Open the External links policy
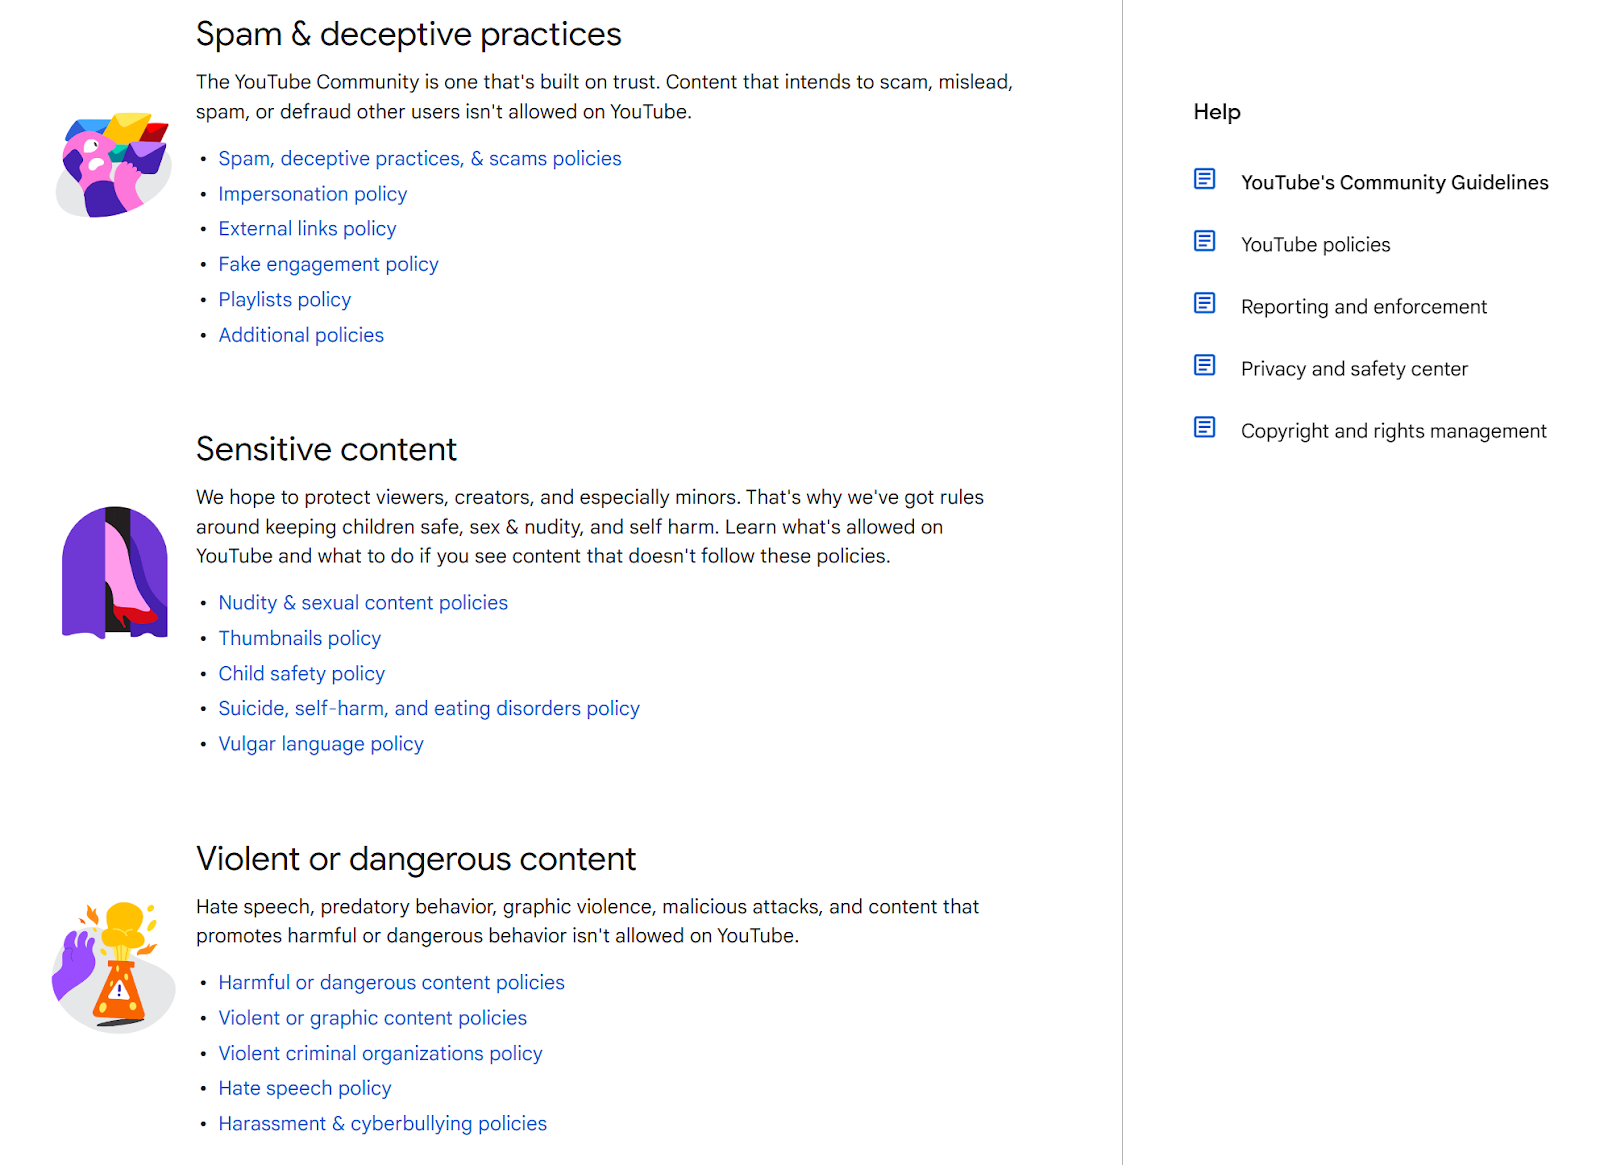This screenshot has height=1165, width=1600. [307, 228]
